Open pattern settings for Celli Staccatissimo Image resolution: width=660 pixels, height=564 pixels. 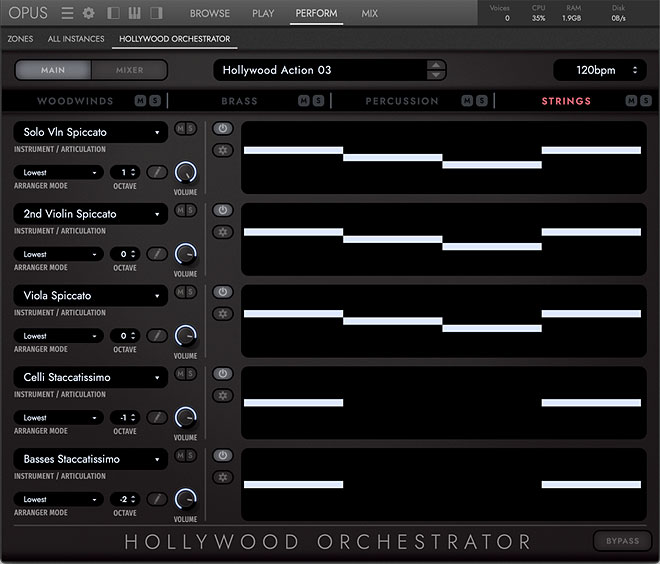coord(223,395)
